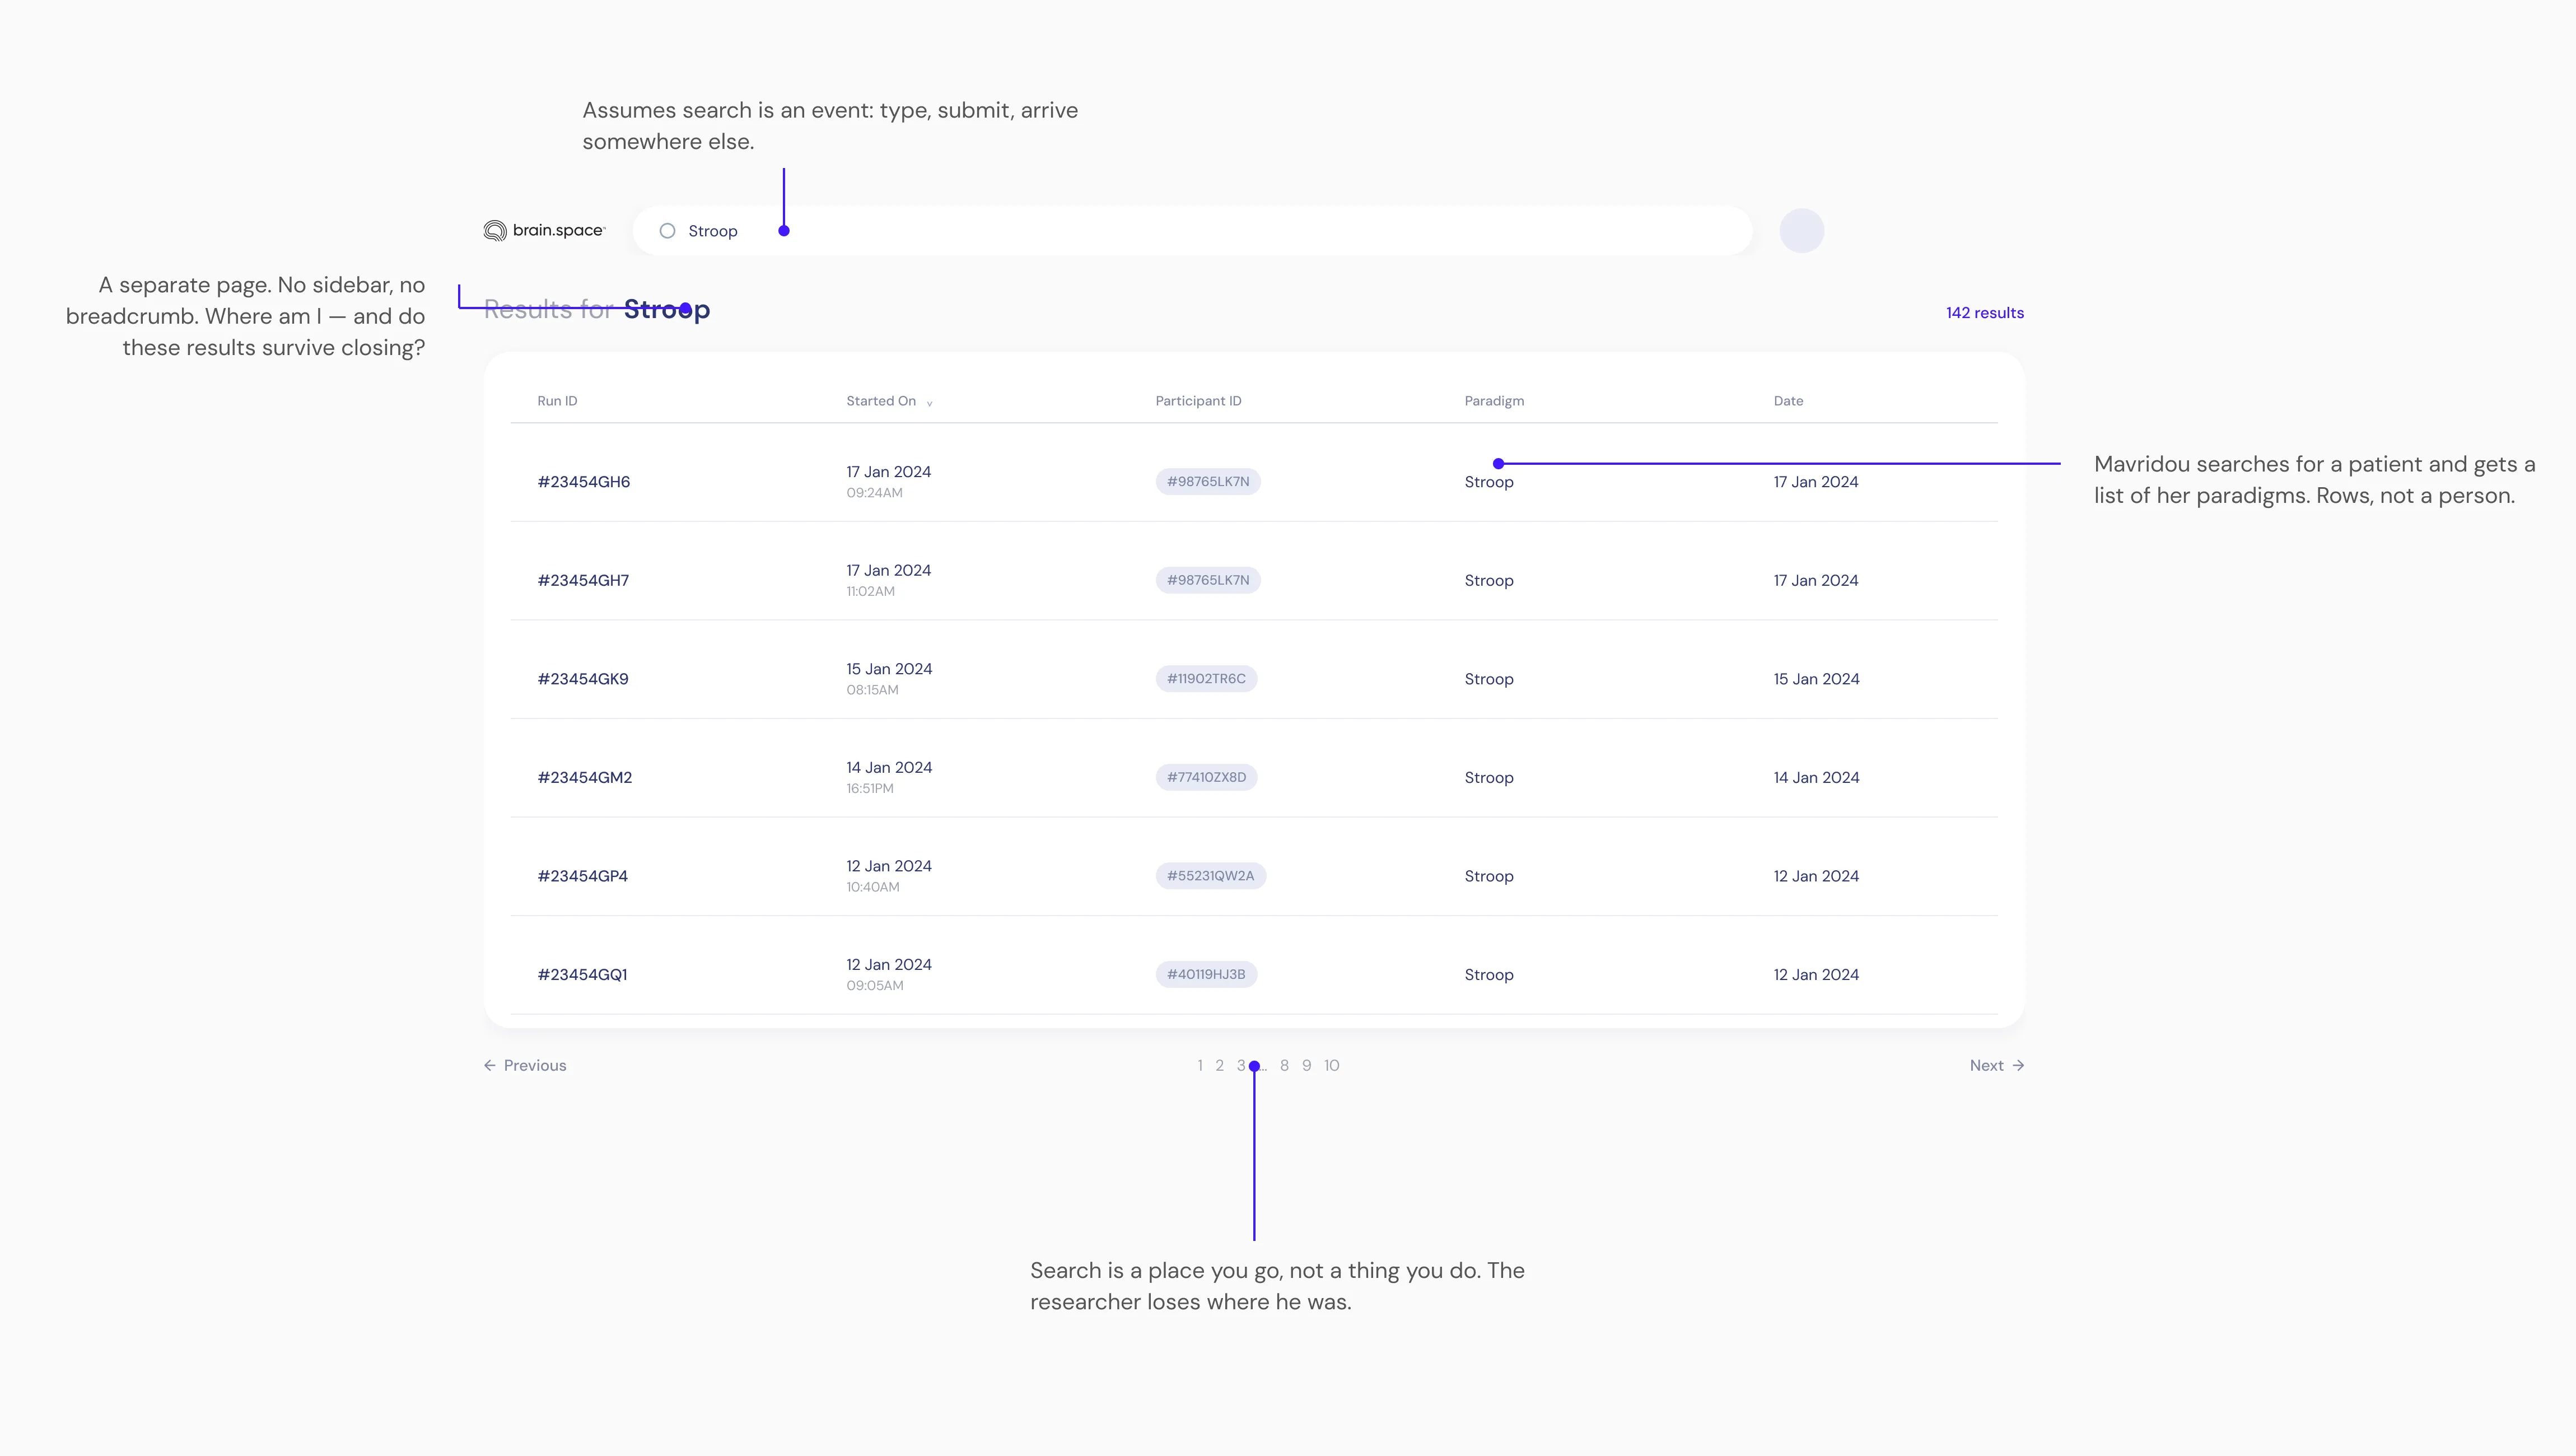Open run #23454GK9
The image size is (2576, 1456).
583,679
